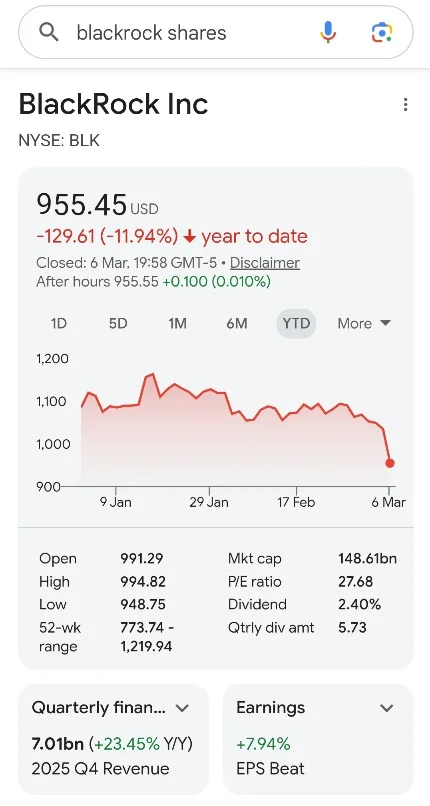The height and width of the screenshot is (806, 430).
Task: Select the highlighted YTD range
Action: tap(296, 323)
